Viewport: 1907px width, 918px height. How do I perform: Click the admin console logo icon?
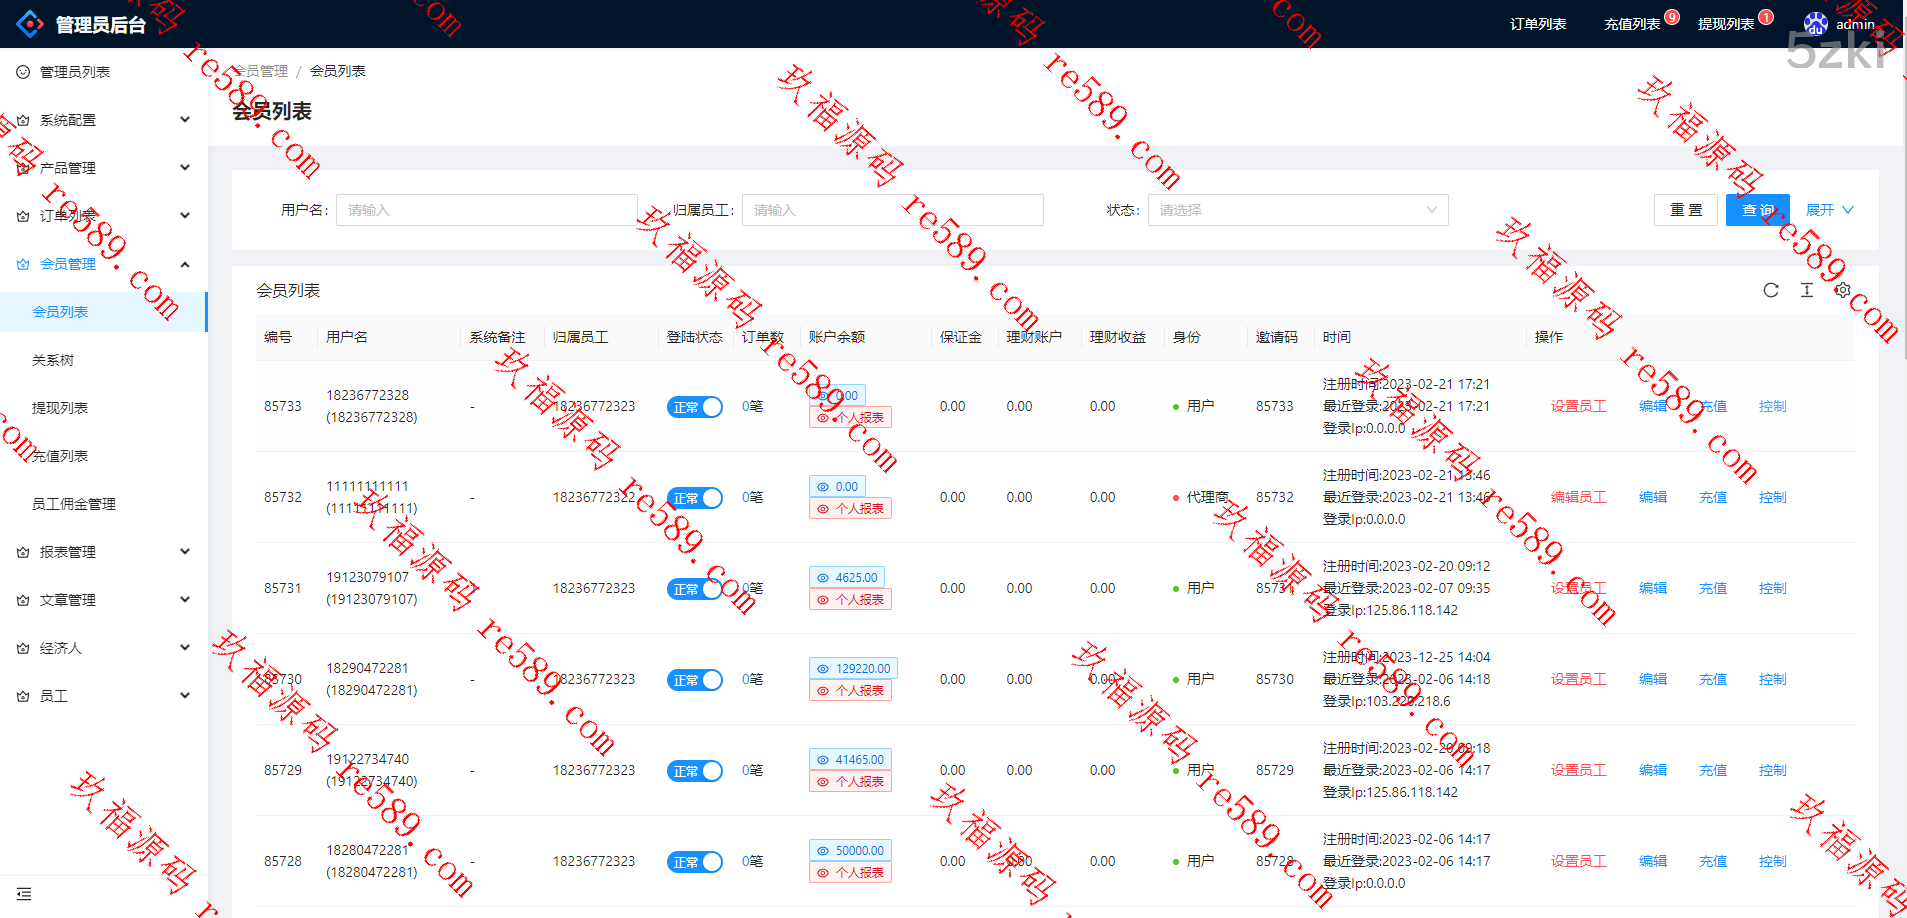(x=30, y=24)
